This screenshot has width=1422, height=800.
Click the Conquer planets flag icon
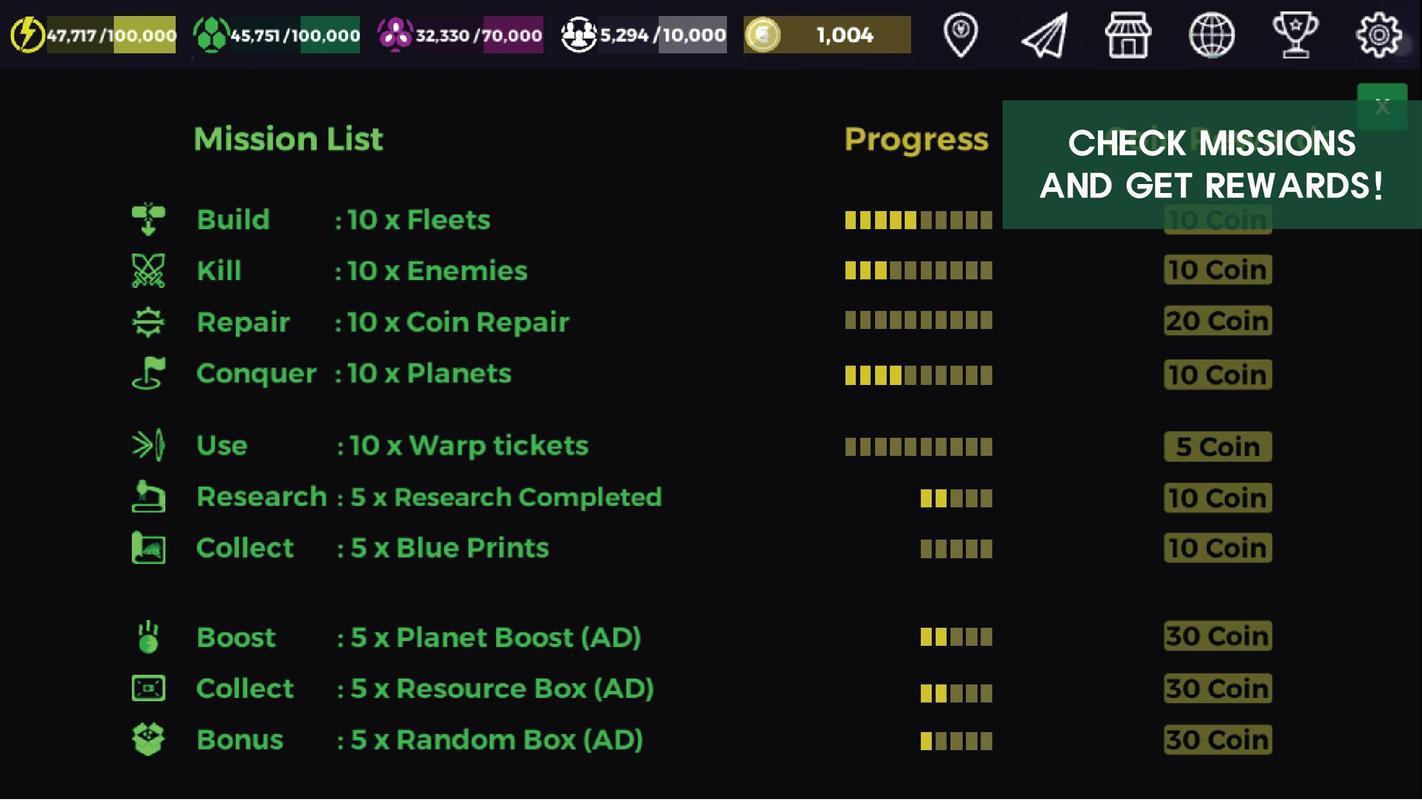click(148, 373)
